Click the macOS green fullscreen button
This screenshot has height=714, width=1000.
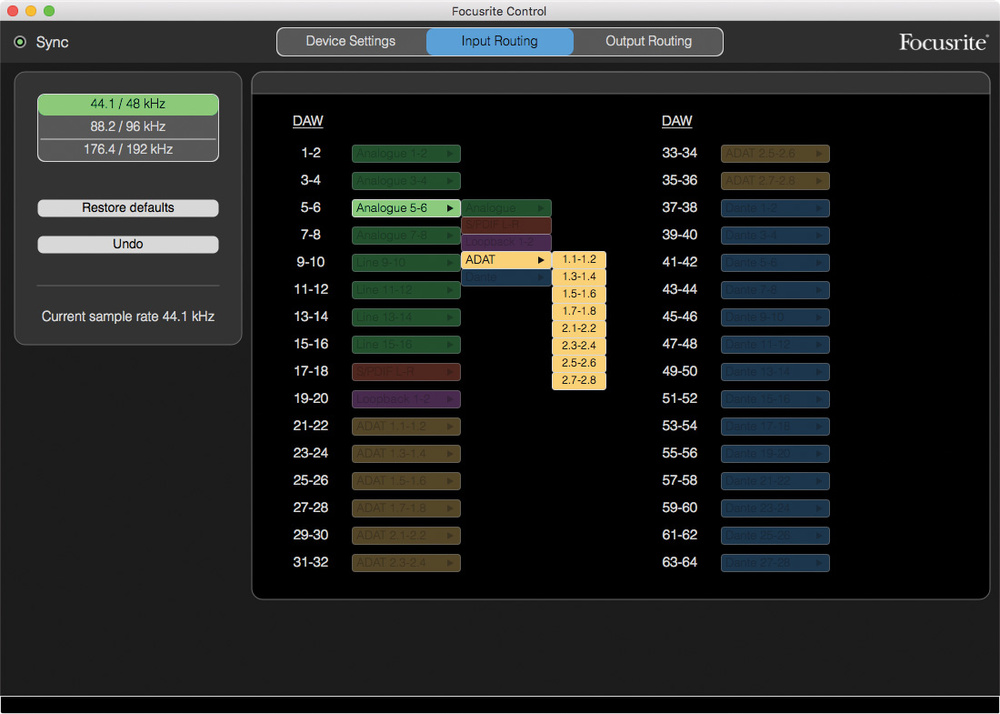[x=49, y=11]
